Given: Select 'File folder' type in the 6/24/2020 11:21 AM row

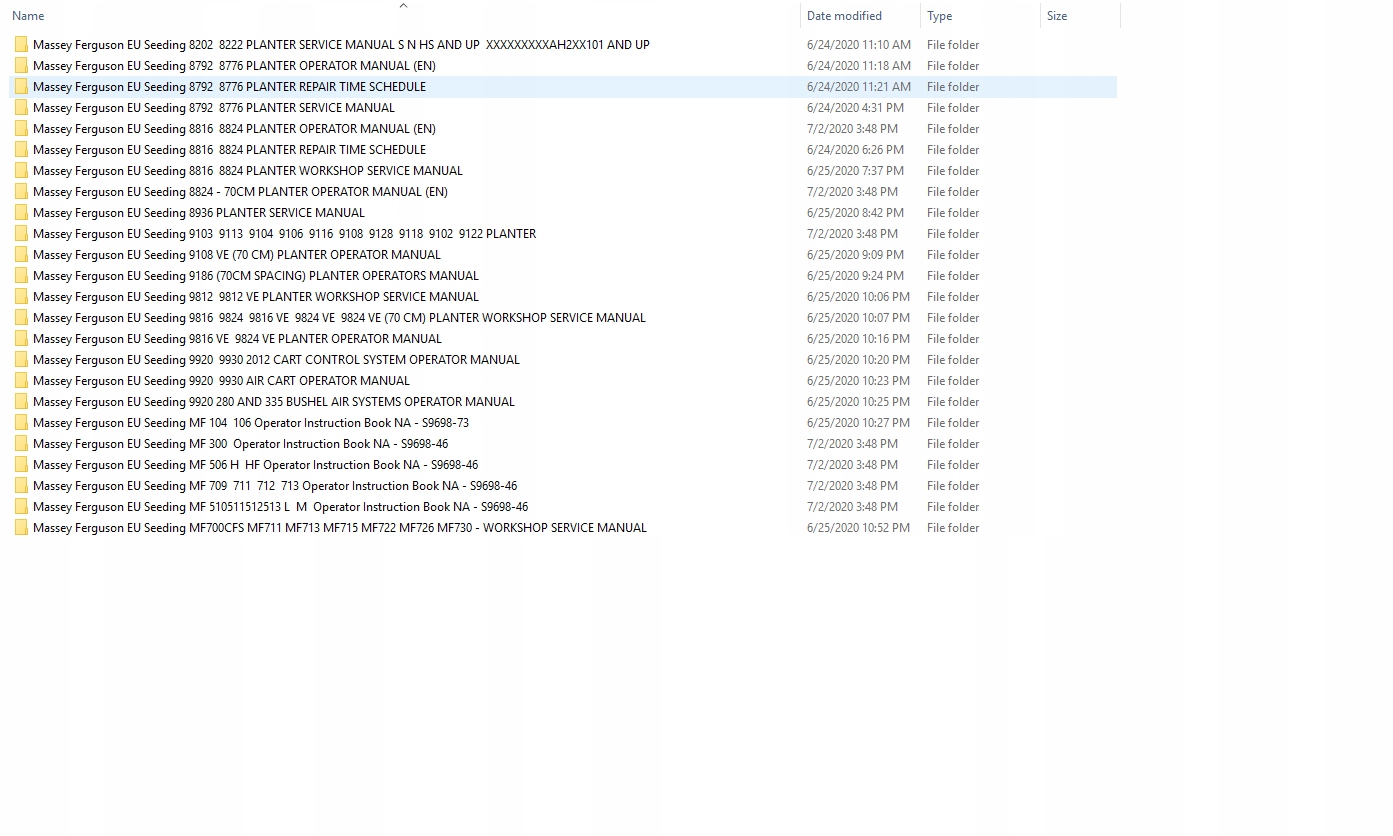Looking at the screenshot, I should pos(953,87).
